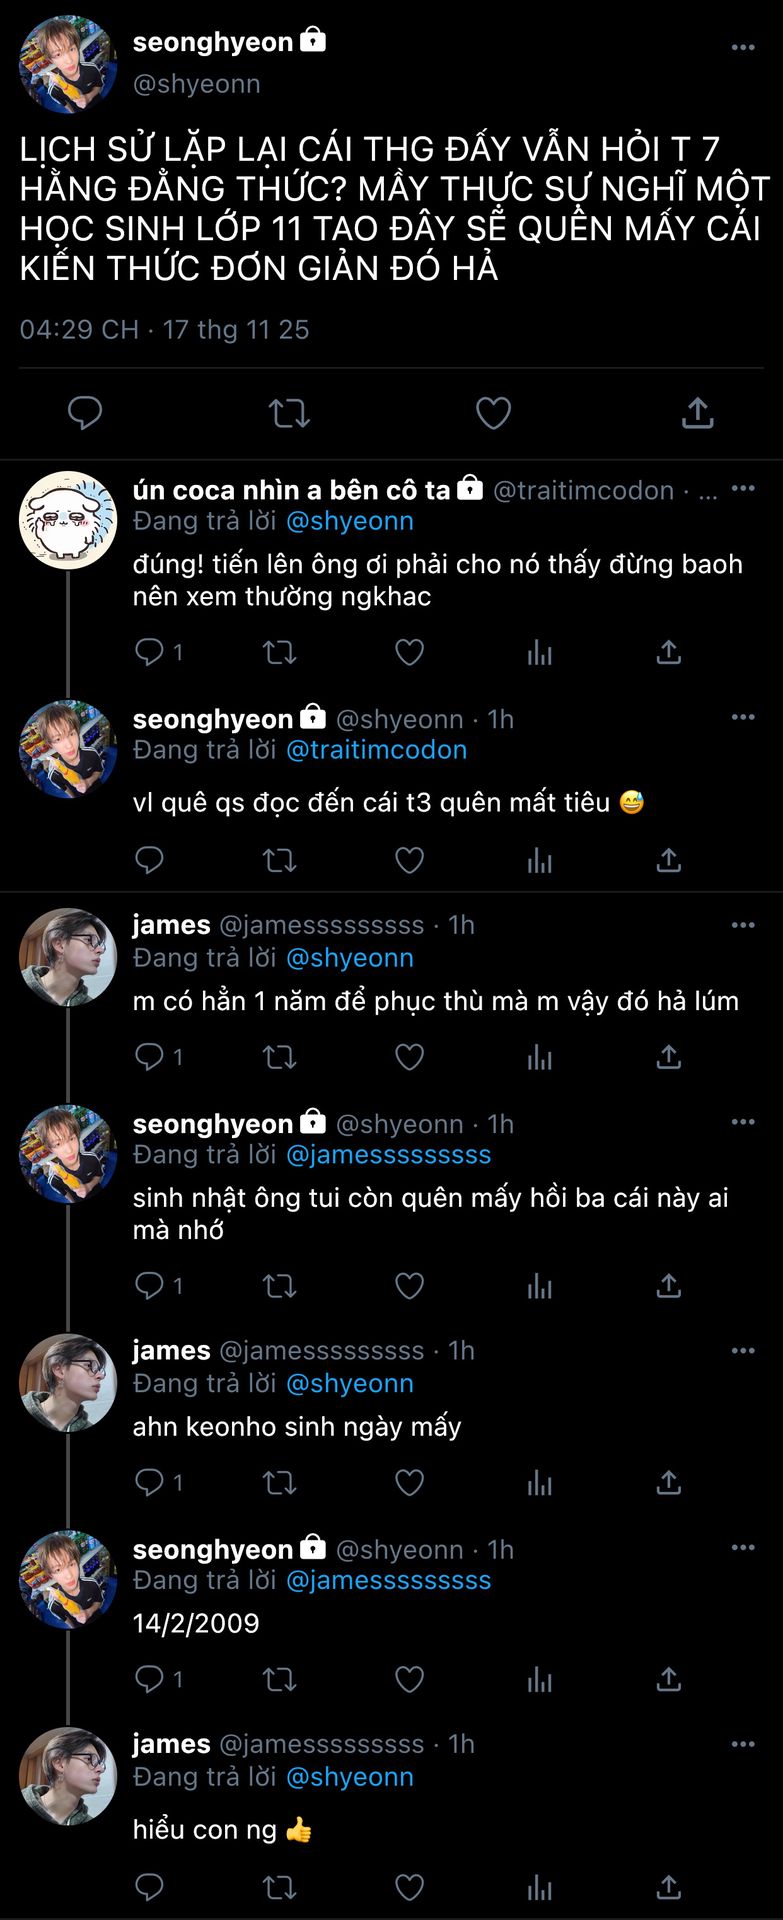
Task: Share the main tweet posted 04:29 CH
Action: tap(697, 413)
